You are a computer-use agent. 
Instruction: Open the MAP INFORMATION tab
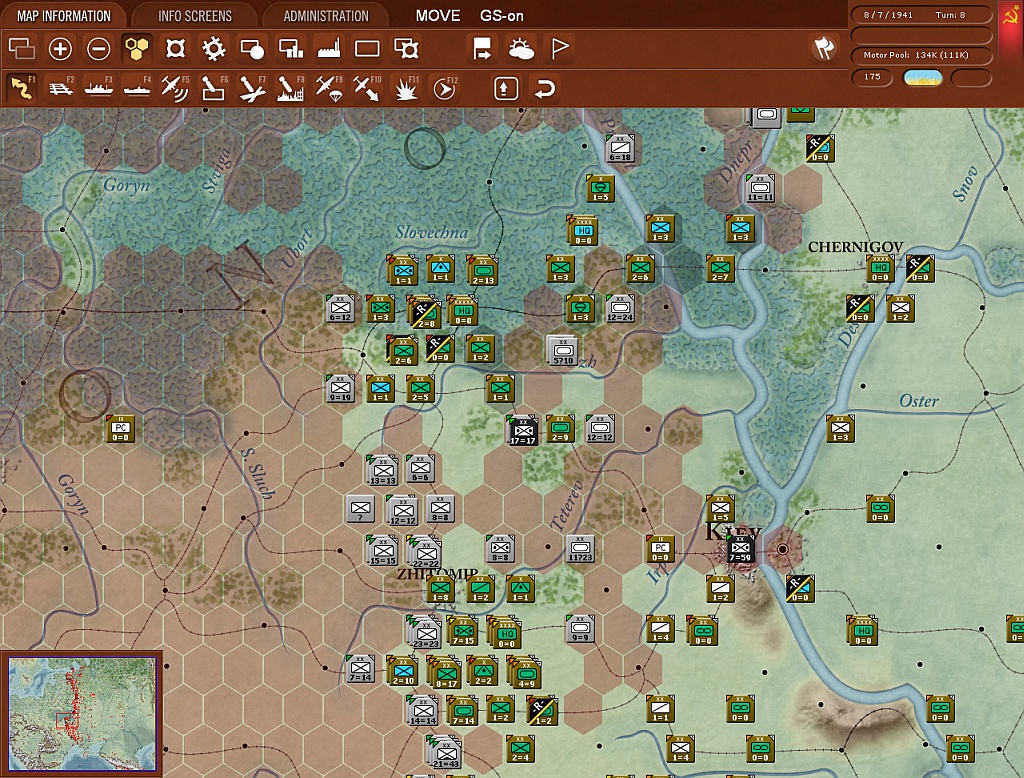click(64, 16)
